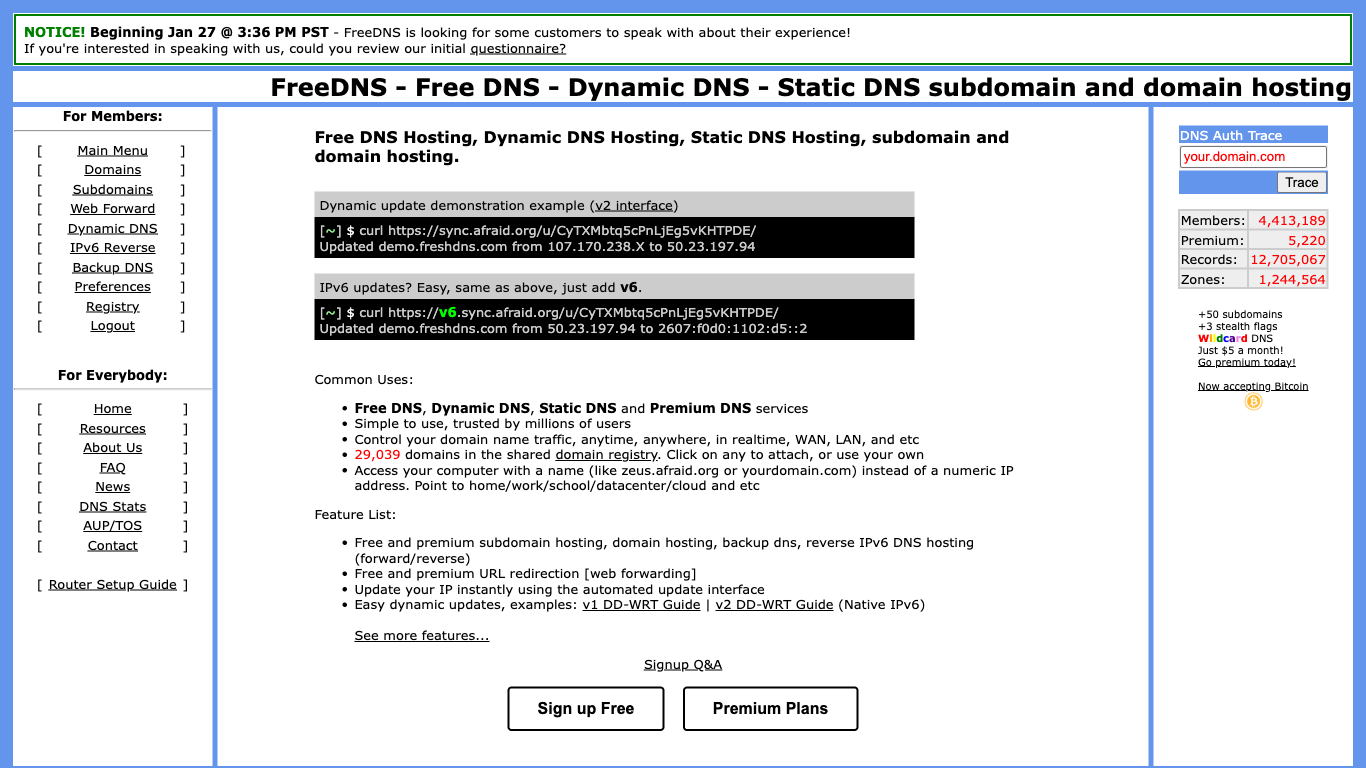Open the v1 DD-WRT Guide

(x=641, y=605)
